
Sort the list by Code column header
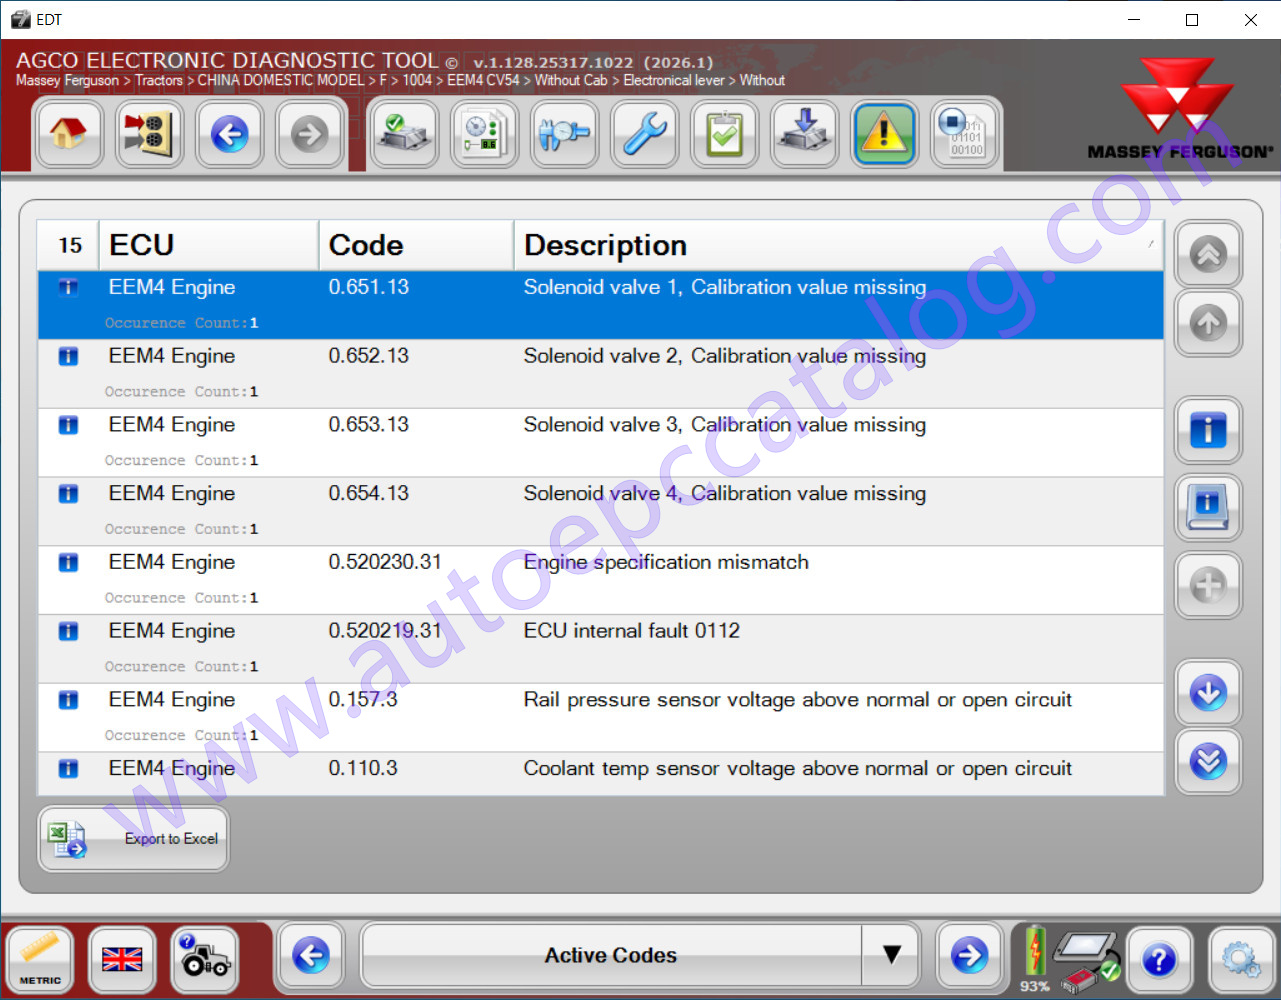[x=416, y=245]
